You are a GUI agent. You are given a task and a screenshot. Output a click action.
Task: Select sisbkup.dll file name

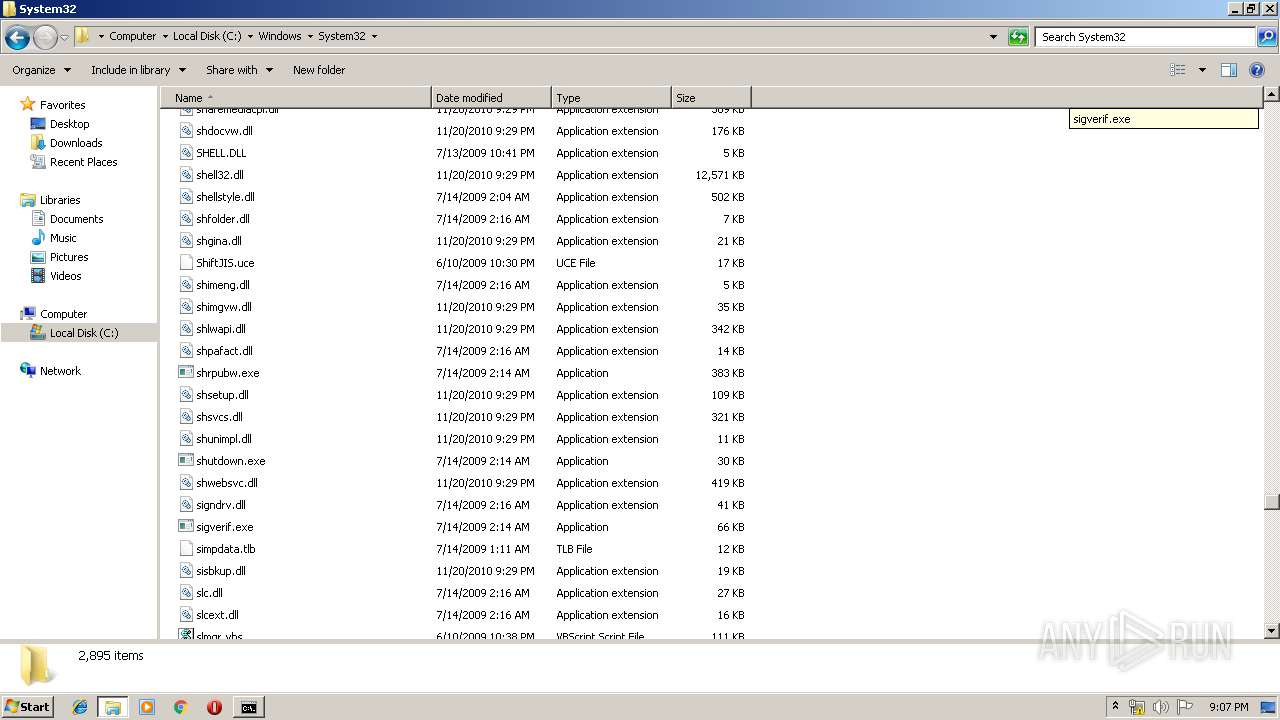coord(221,571)
